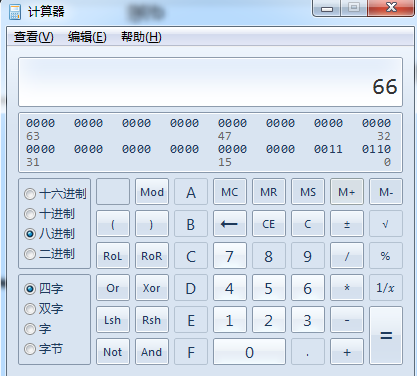417x376 pixels.
Task: Click the decimal point button
Action: pyautogui.click(x=308, y=352)
